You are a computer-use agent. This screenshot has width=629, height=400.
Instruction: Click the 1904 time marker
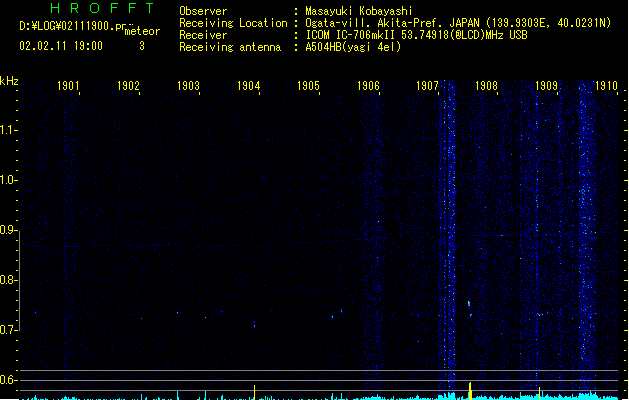click(x=248, y=86)
